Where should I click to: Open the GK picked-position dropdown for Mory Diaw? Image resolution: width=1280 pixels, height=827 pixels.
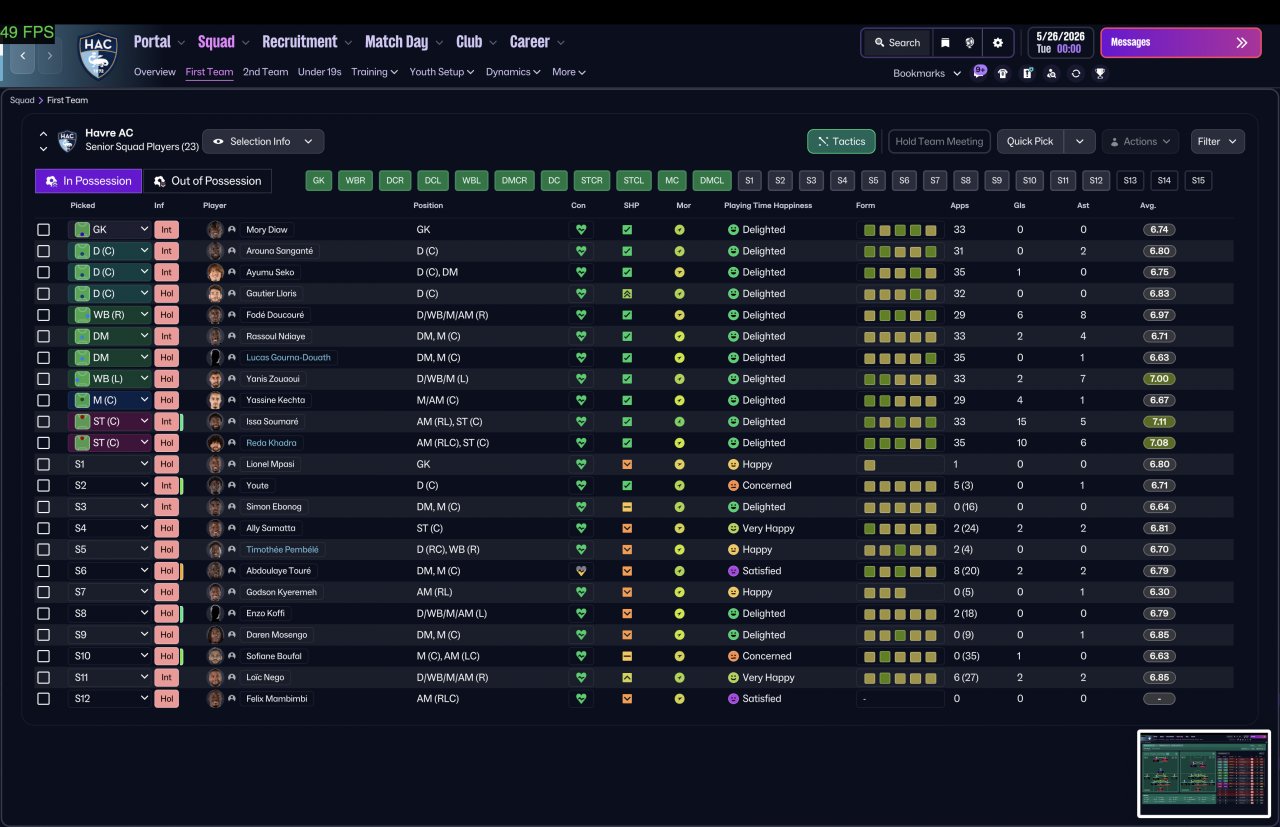(x=110, y=230)
